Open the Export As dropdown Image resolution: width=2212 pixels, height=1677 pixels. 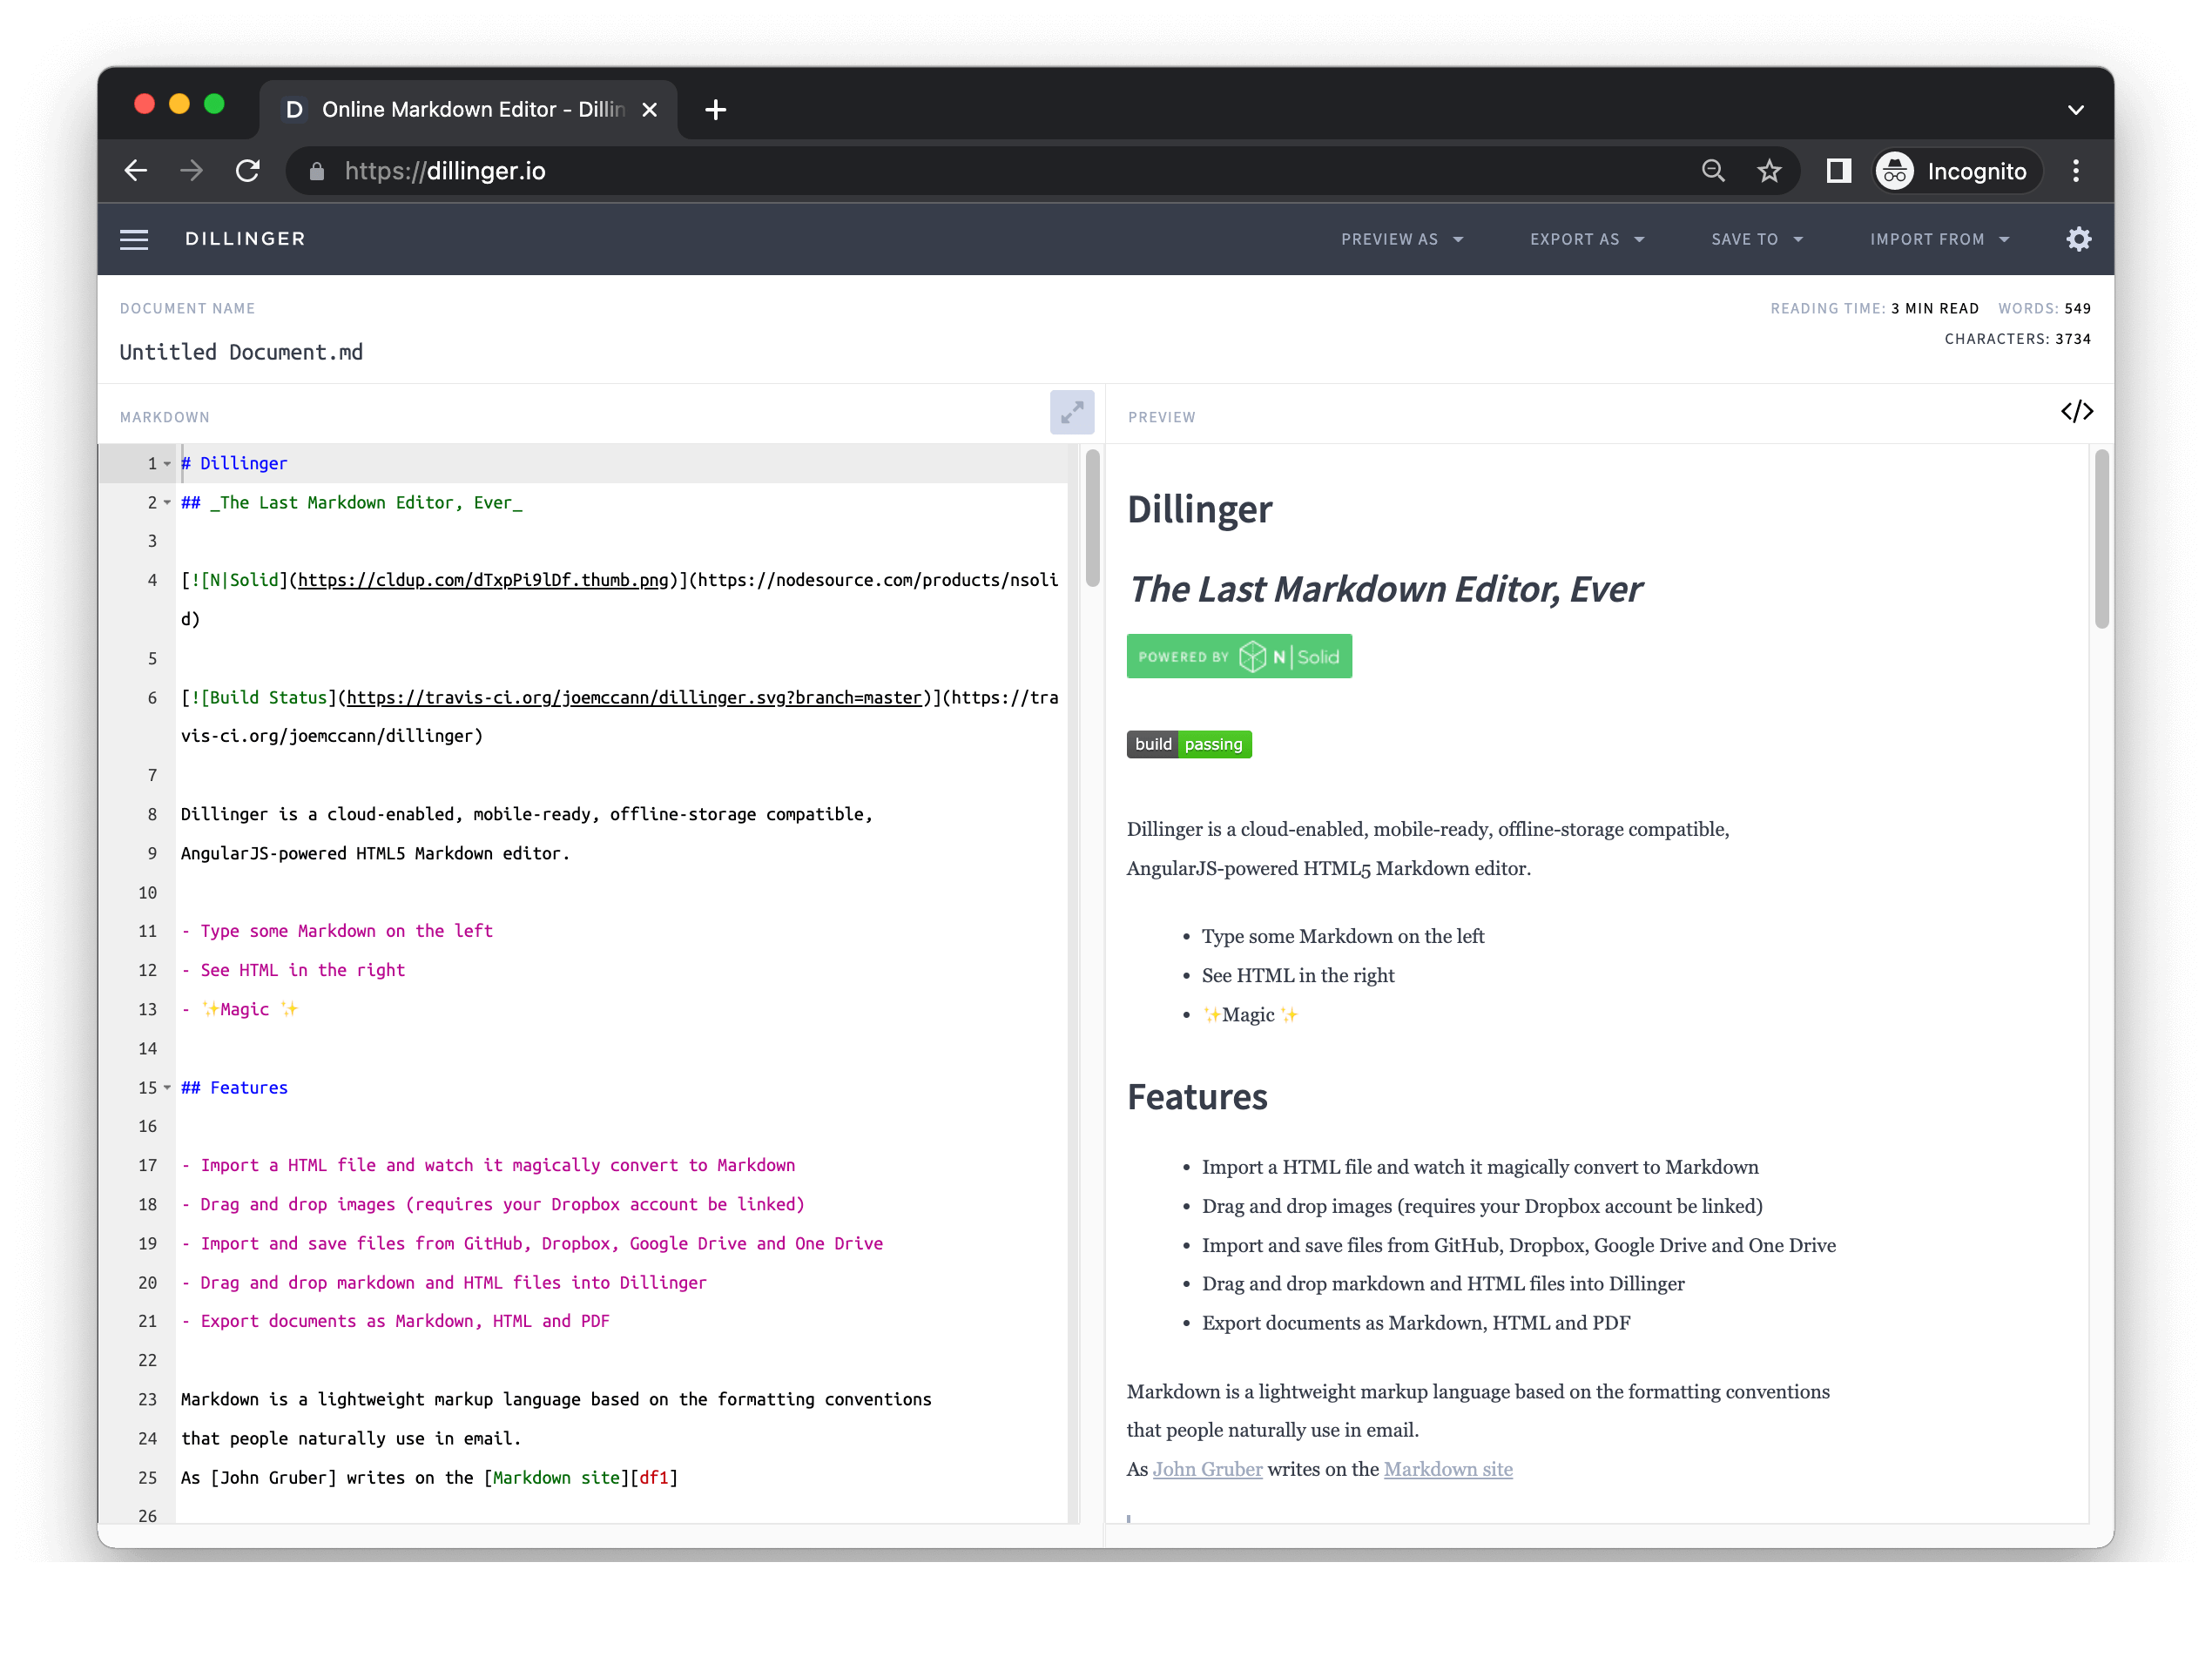(1587, 239)
